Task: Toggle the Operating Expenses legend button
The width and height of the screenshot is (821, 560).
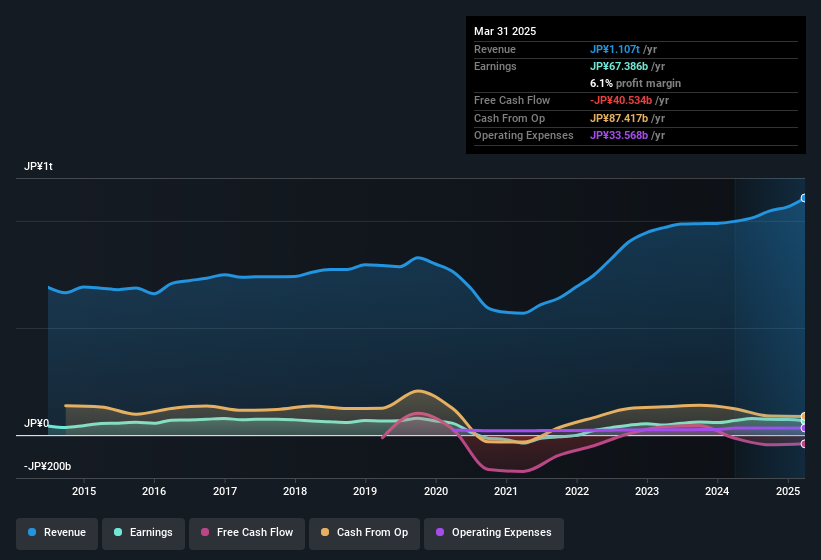Action: tap(493, 533)
